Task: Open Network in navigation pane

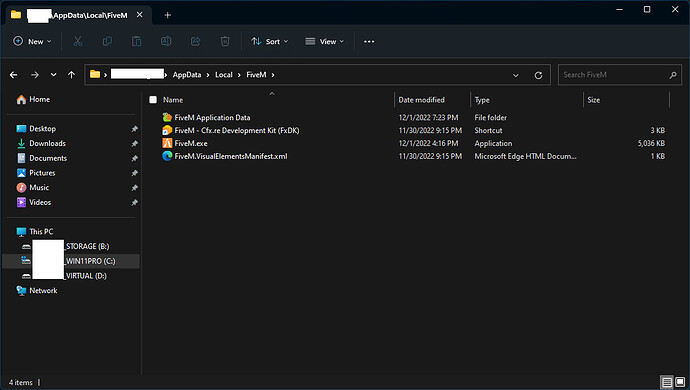Action: pos(43,291)
